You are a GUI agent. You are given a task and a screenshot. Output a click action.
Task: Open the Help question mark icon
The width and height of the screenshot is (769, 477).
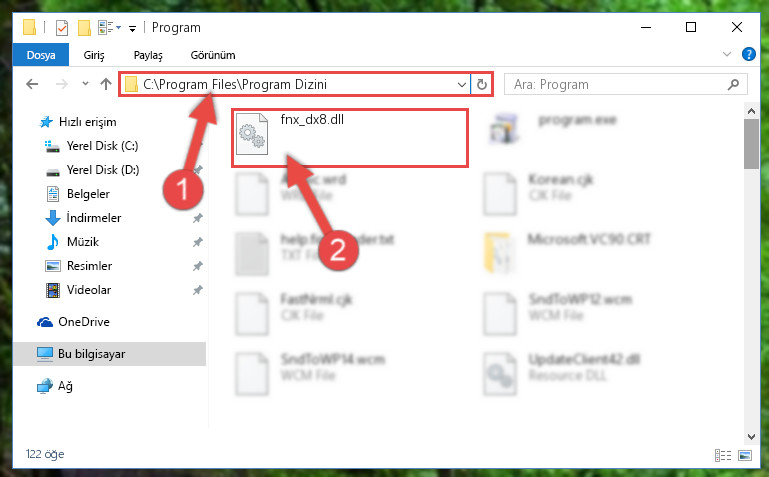pyautogui.click(x=748, y=54)
